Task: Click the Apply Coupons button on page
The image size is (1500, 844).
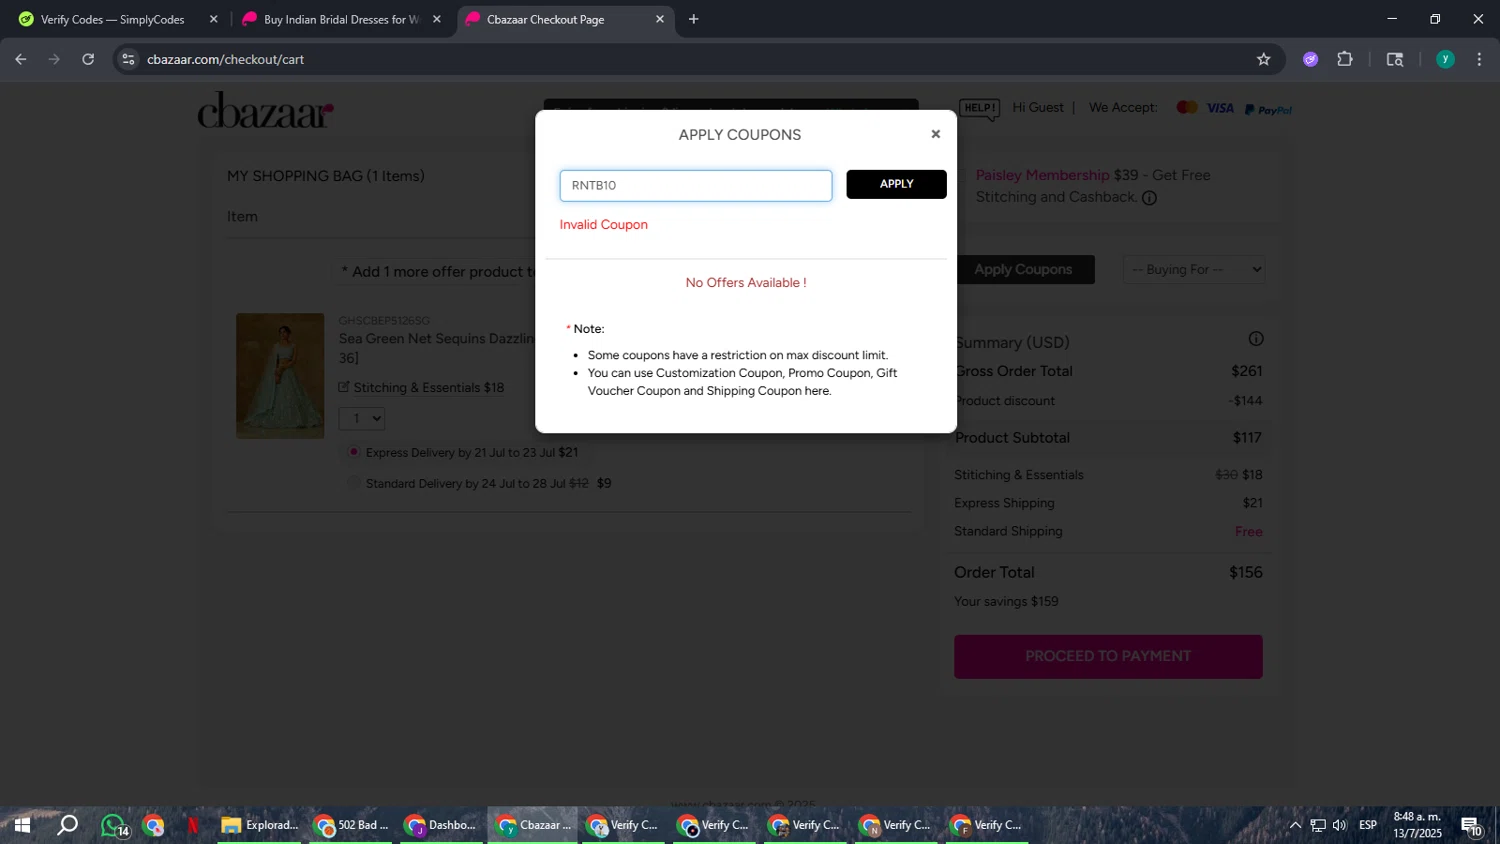Action: tap(1023, 269)
